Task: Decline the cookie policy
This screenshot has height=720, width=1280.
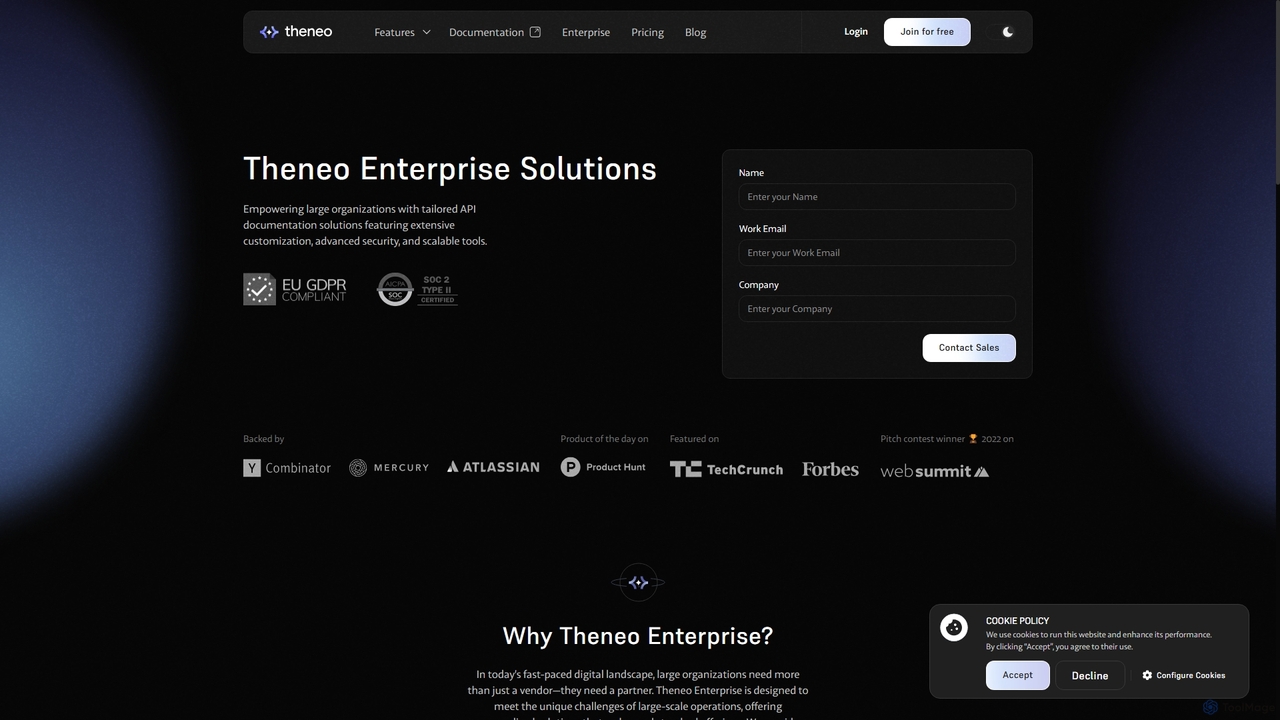Action: [1090, 675]
